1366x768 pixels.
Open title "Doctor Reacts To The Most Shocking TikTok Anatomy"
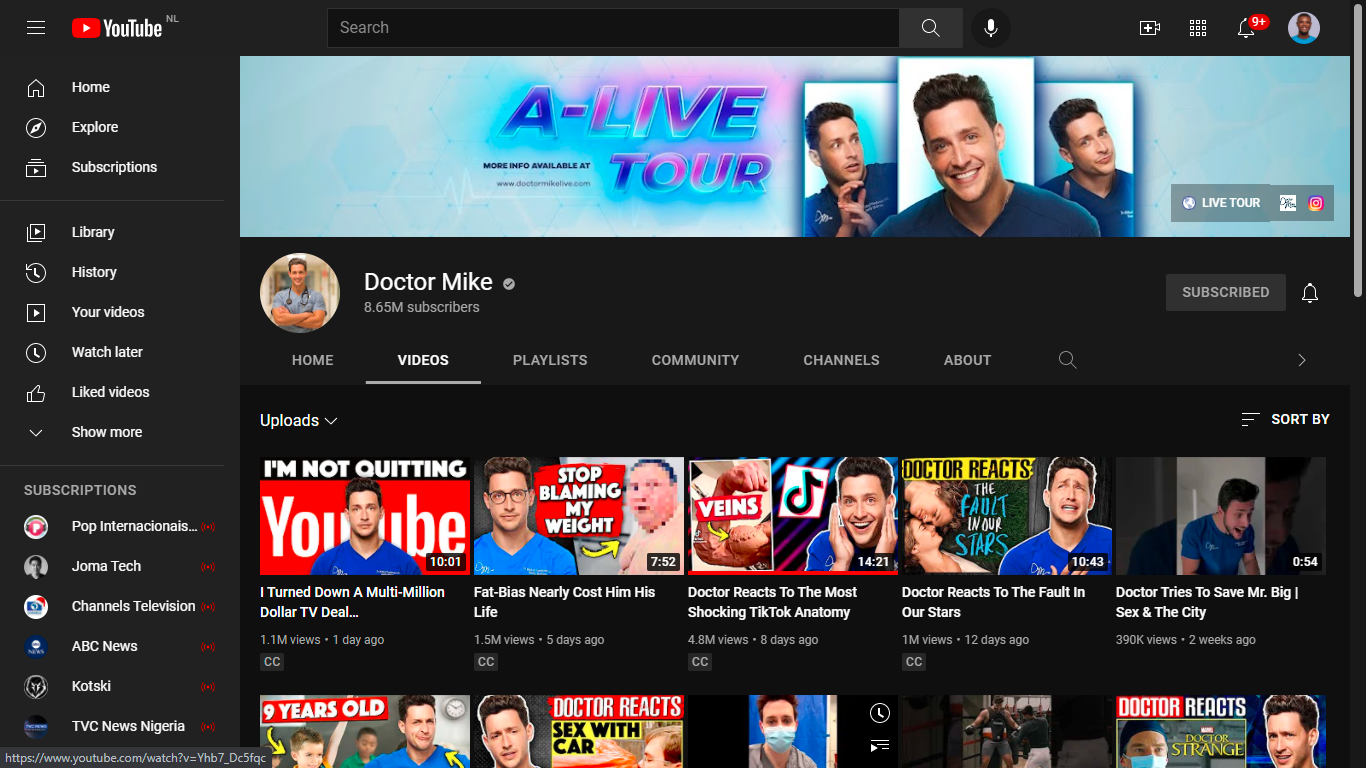[773, 602]
